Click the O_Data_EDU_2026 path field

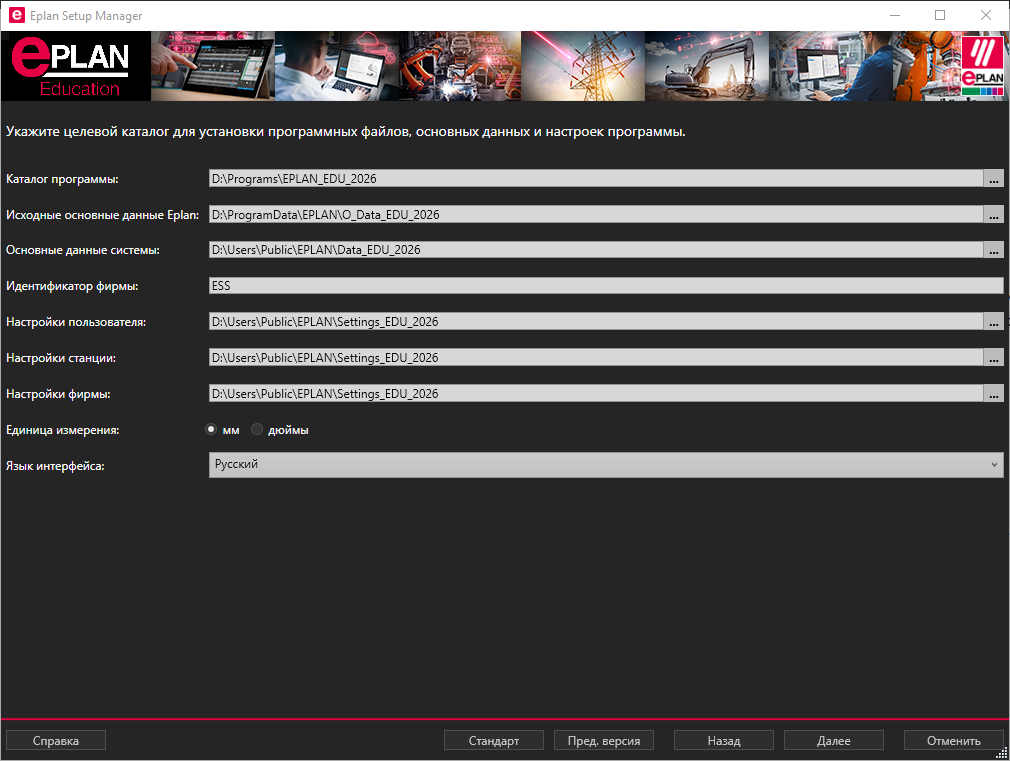click(x=596, y=215)
